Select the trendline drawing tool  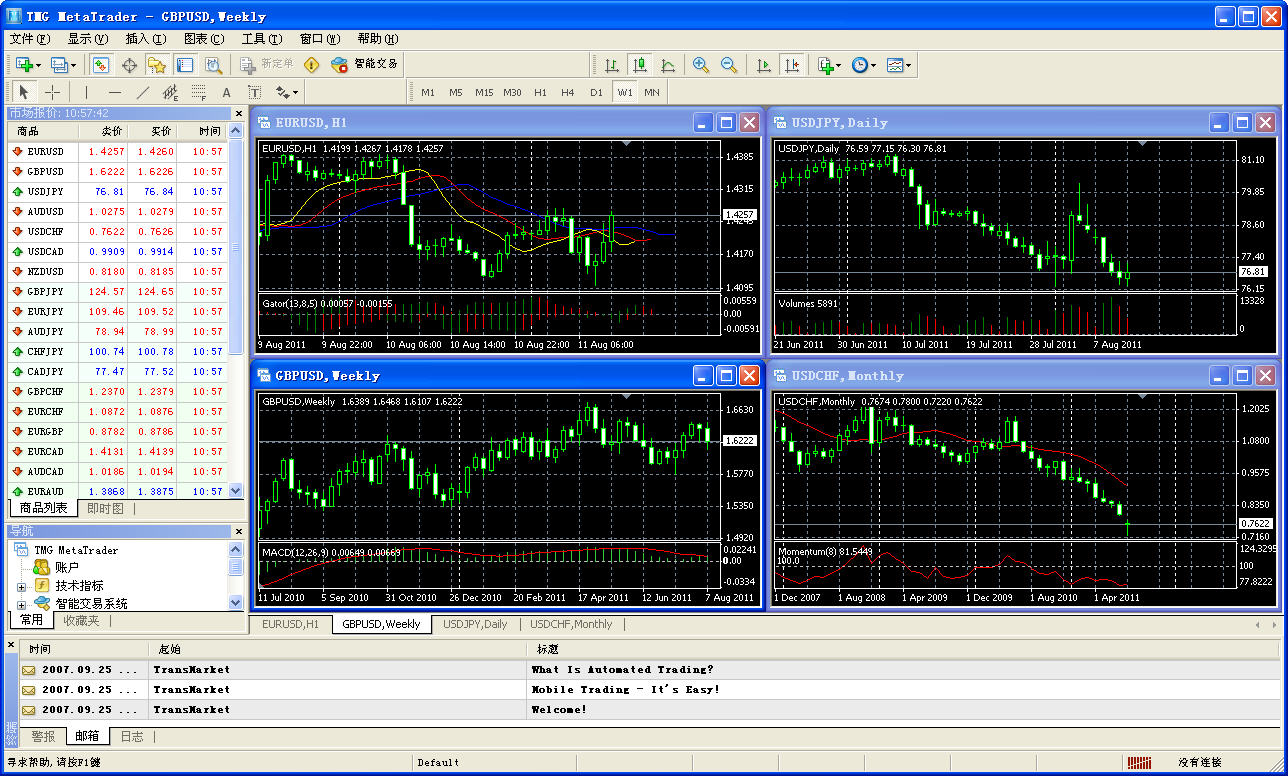tap(143, 92)
